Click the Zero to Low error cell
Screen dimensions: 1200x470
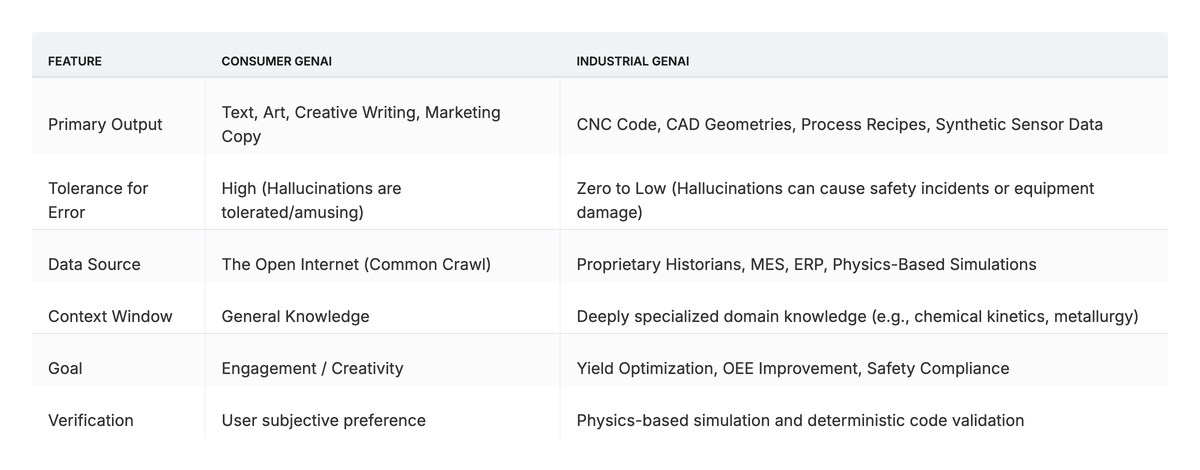click(x=835, y=200)
